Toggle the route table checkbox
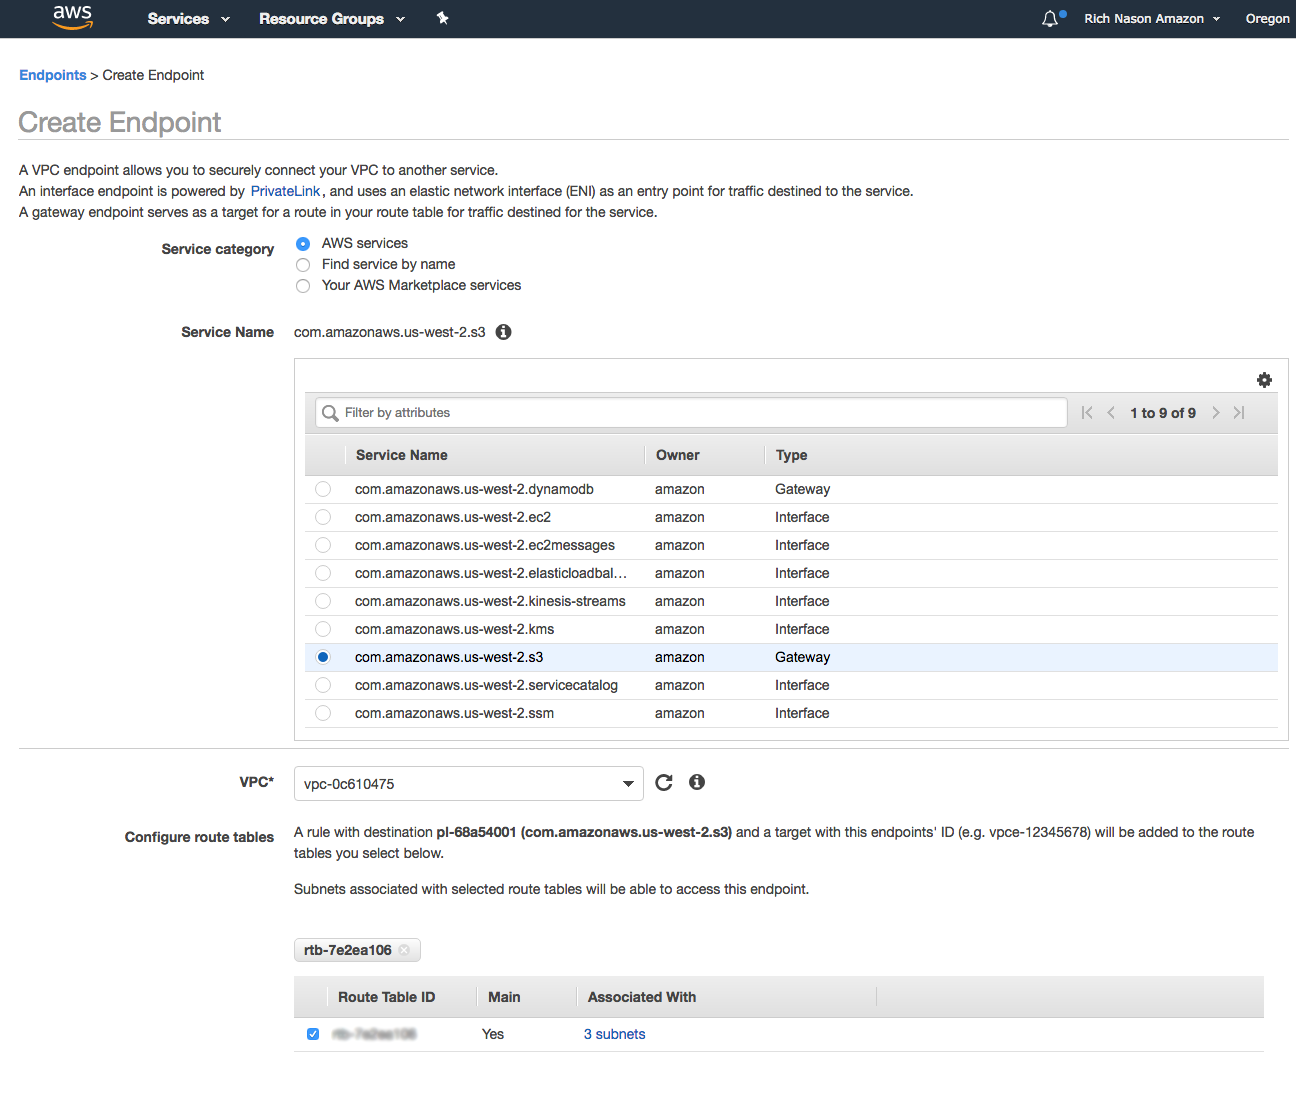 click(x=313, y=1034)
